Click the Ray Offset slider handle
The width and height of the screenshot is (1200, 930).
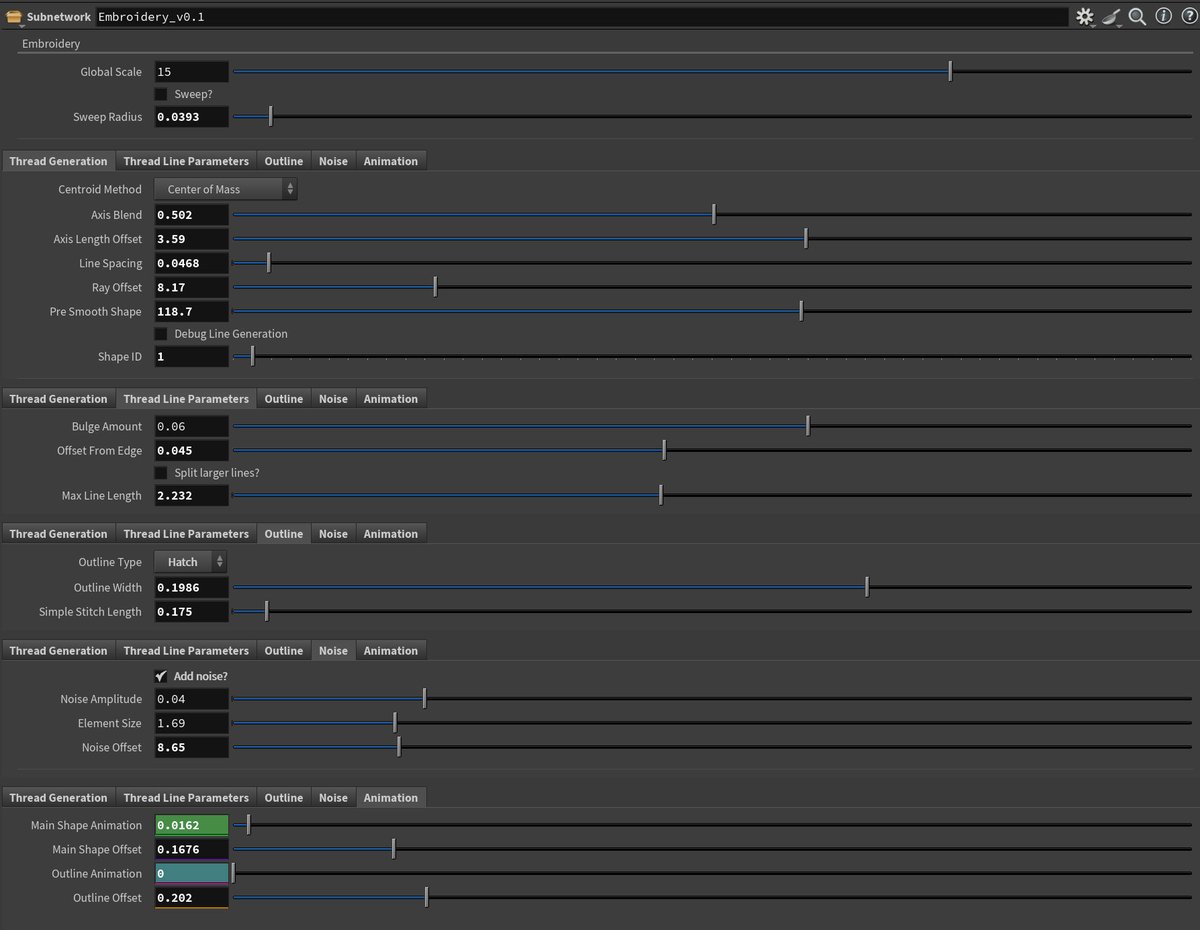point(435,287)
